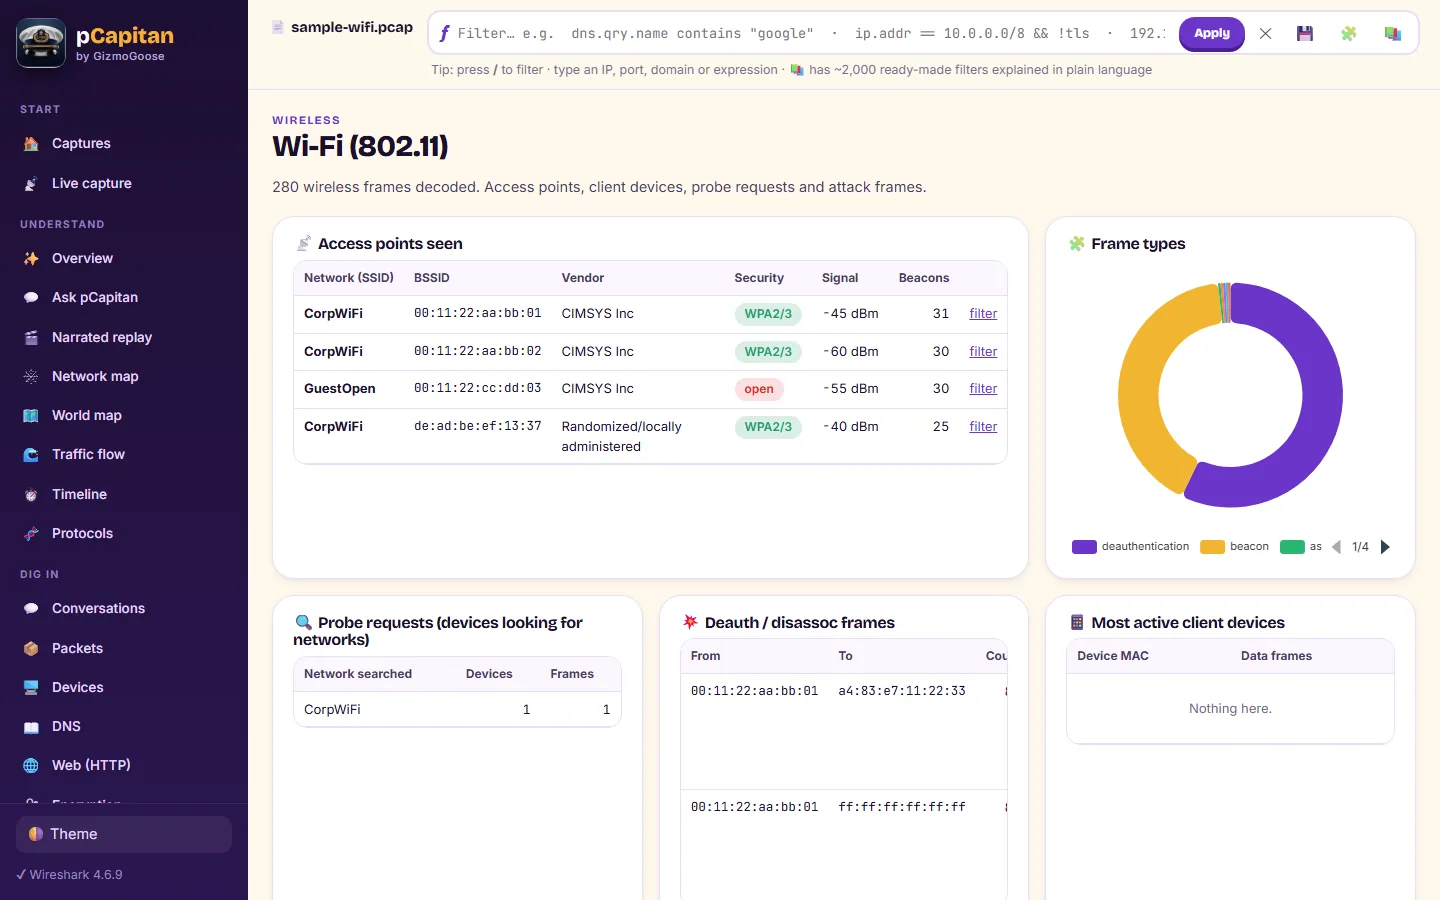Open the filter library books icon
Screen dimensions: 1440x900
(x=1392, y=34)
